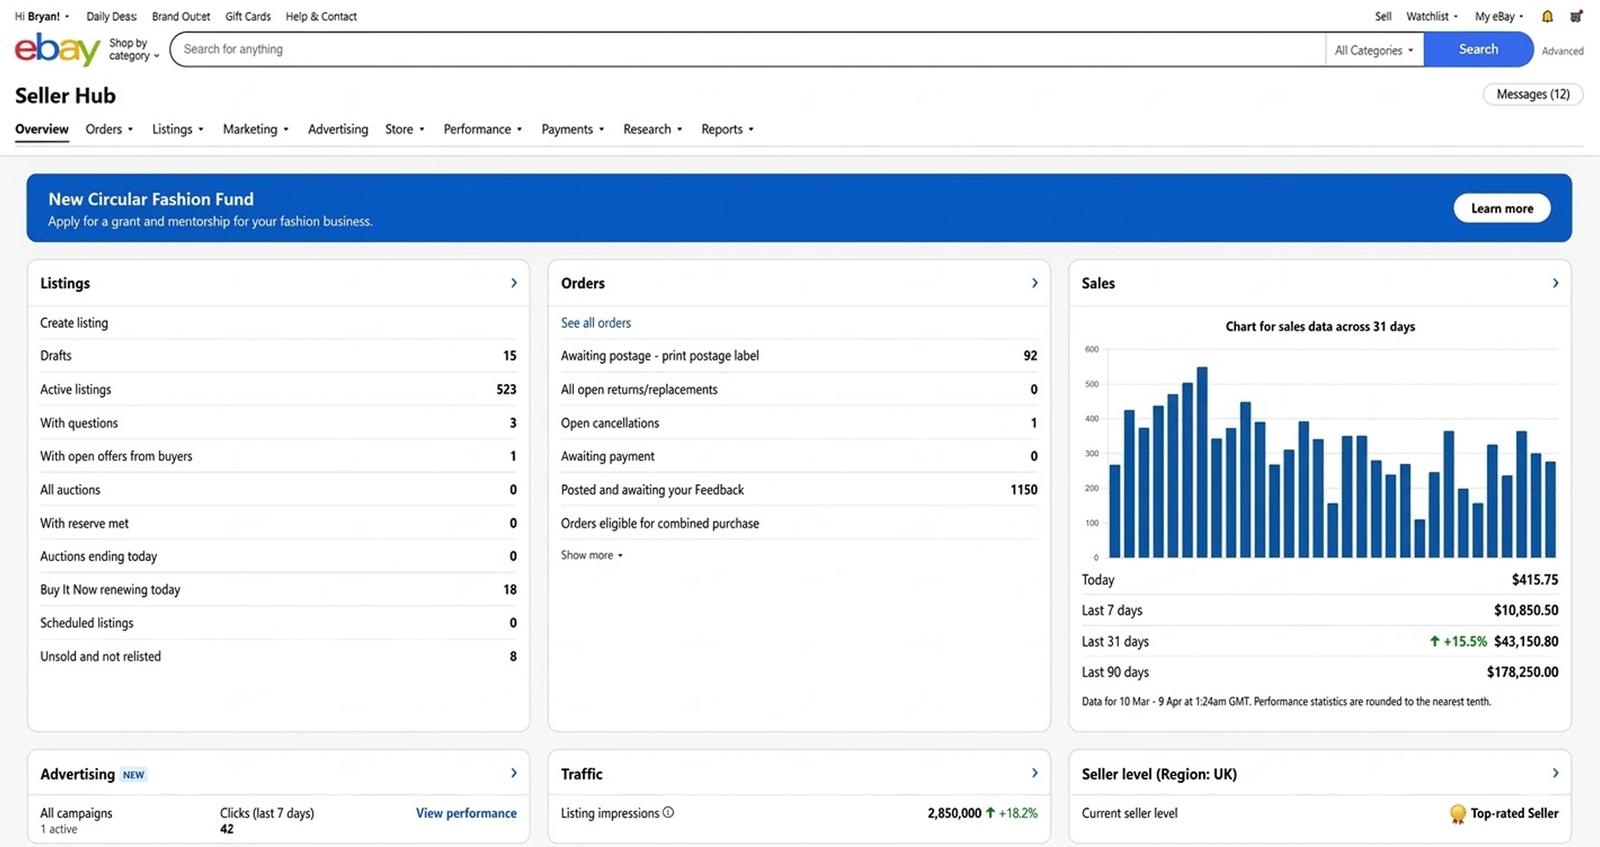Viewport: 1600px width, 847px height.
Task: Switch to the Advertising tab
Action: click(338, 129)
